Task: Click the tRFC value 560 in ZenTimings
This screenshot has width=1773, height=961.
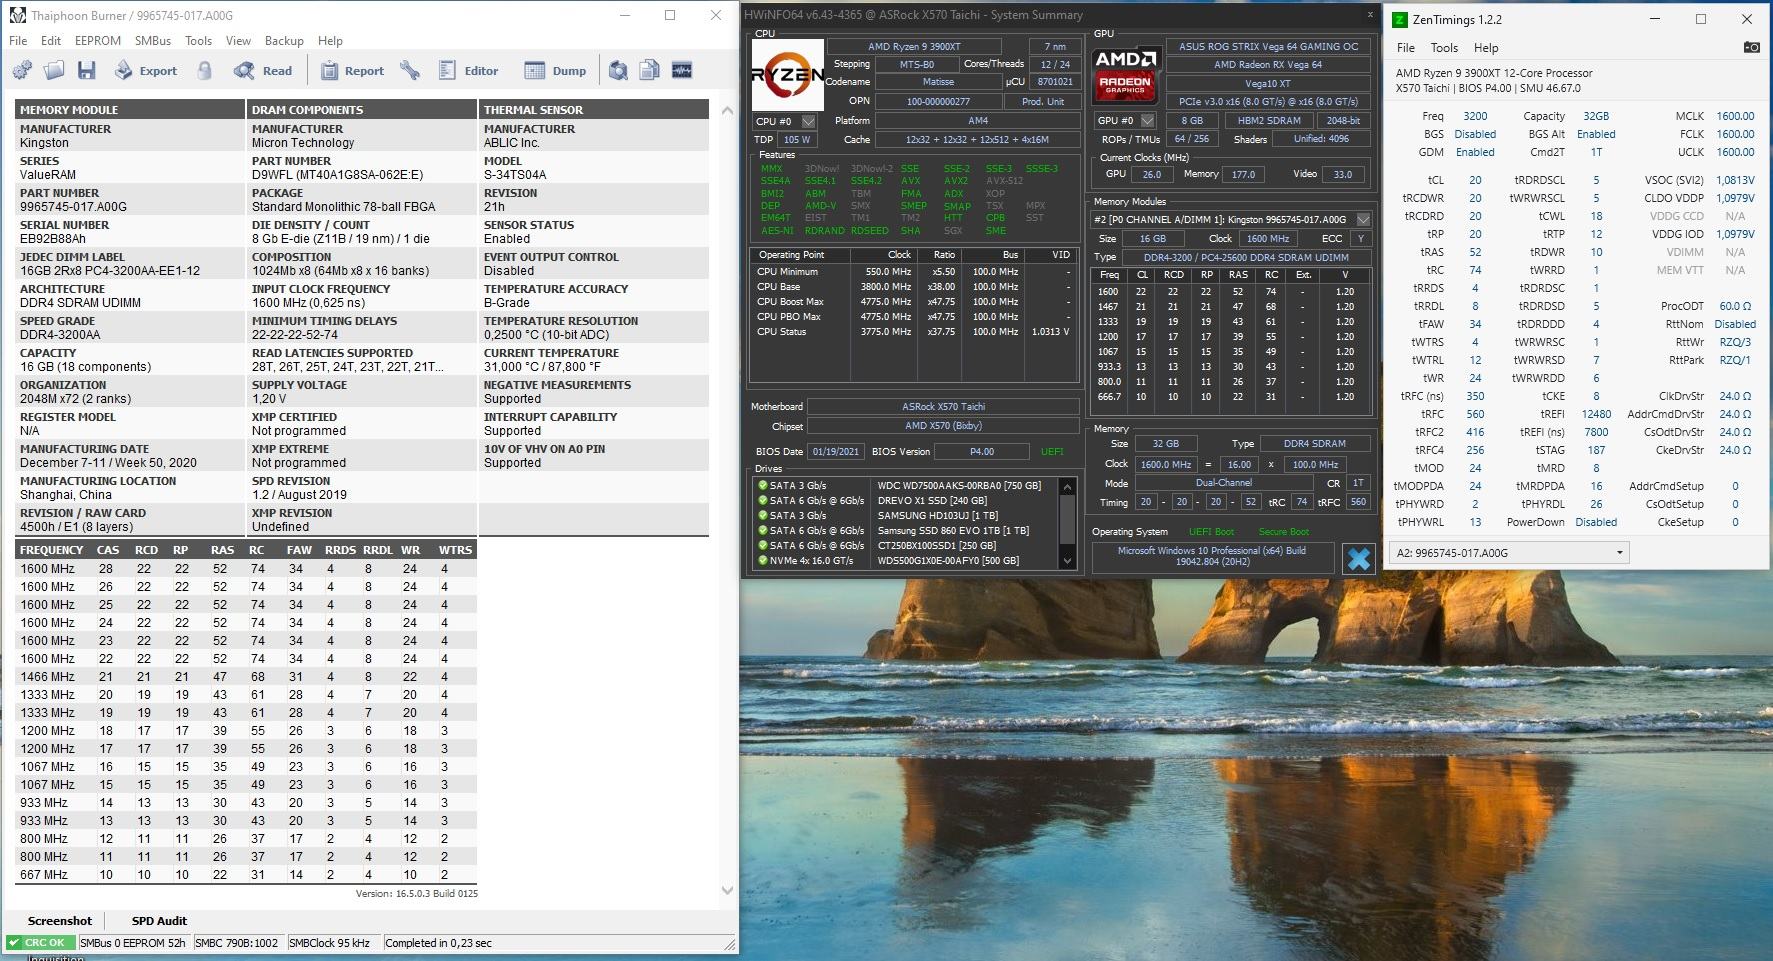Action: (1475, 414)
